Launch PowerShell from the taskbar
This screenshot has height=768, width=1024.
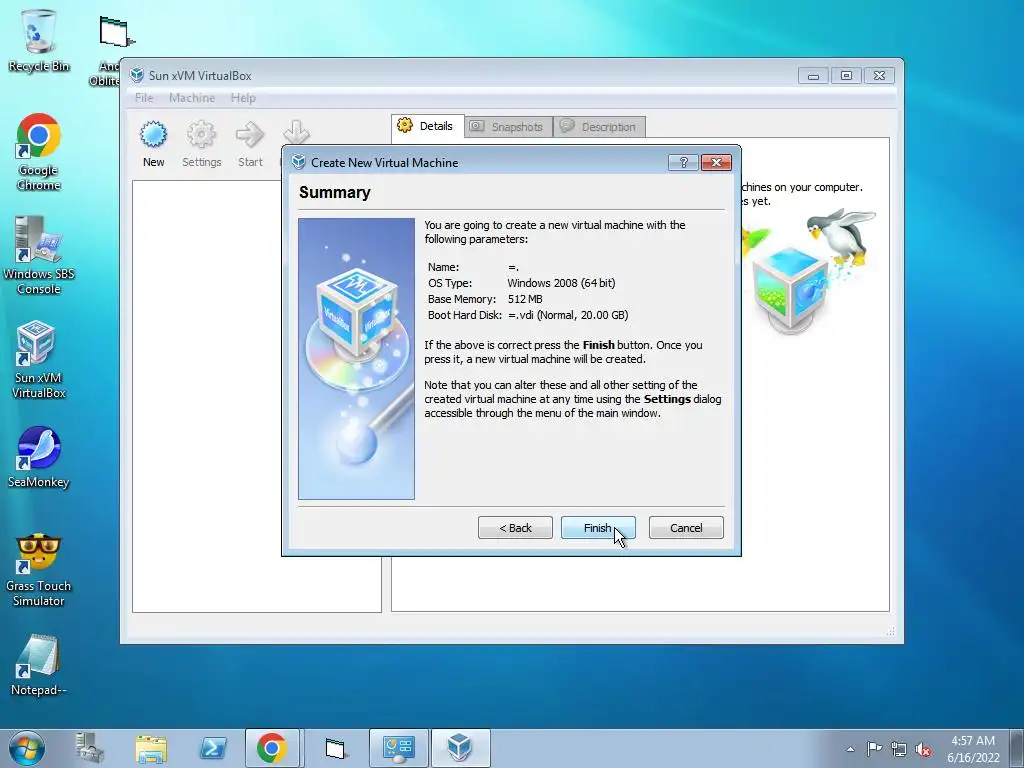[213, 748]
